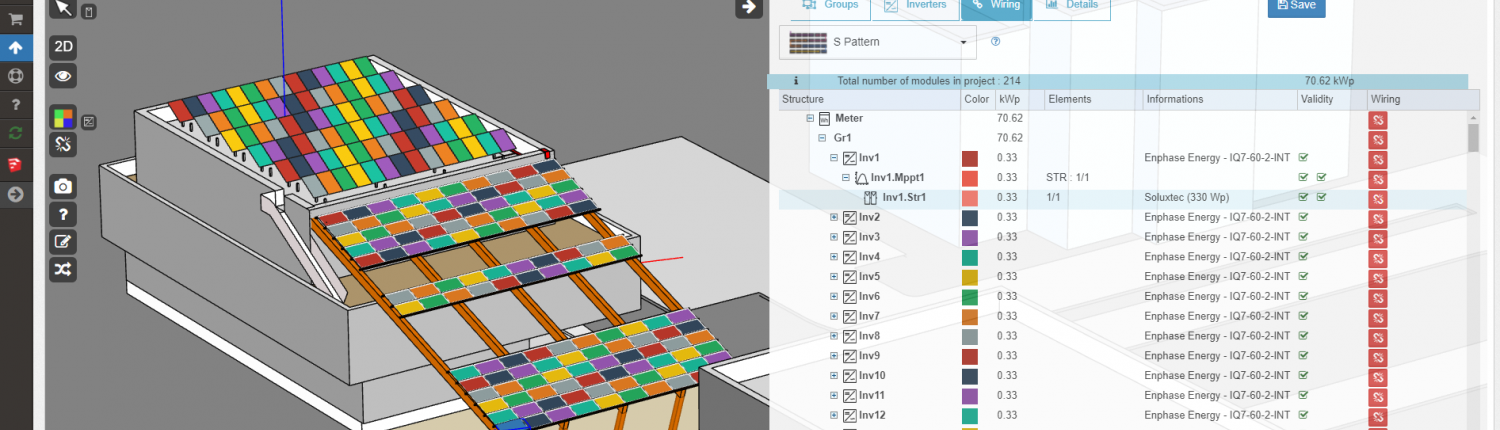Open the S Pattern wiring dropdown
Screen dimensions: 1500x430
click(x=878, y=42)
